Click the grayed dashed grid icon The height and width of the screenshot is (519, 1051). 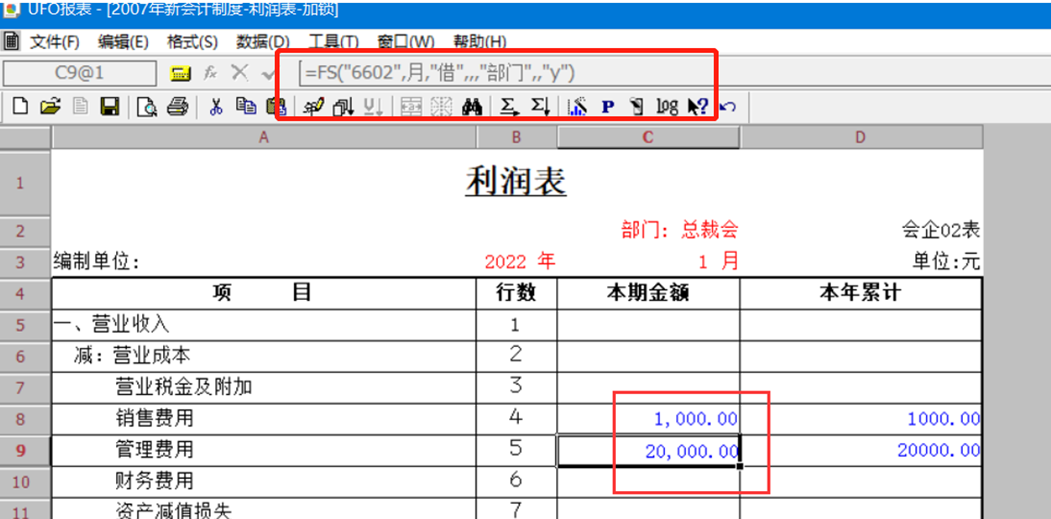[x=441, y=107]
